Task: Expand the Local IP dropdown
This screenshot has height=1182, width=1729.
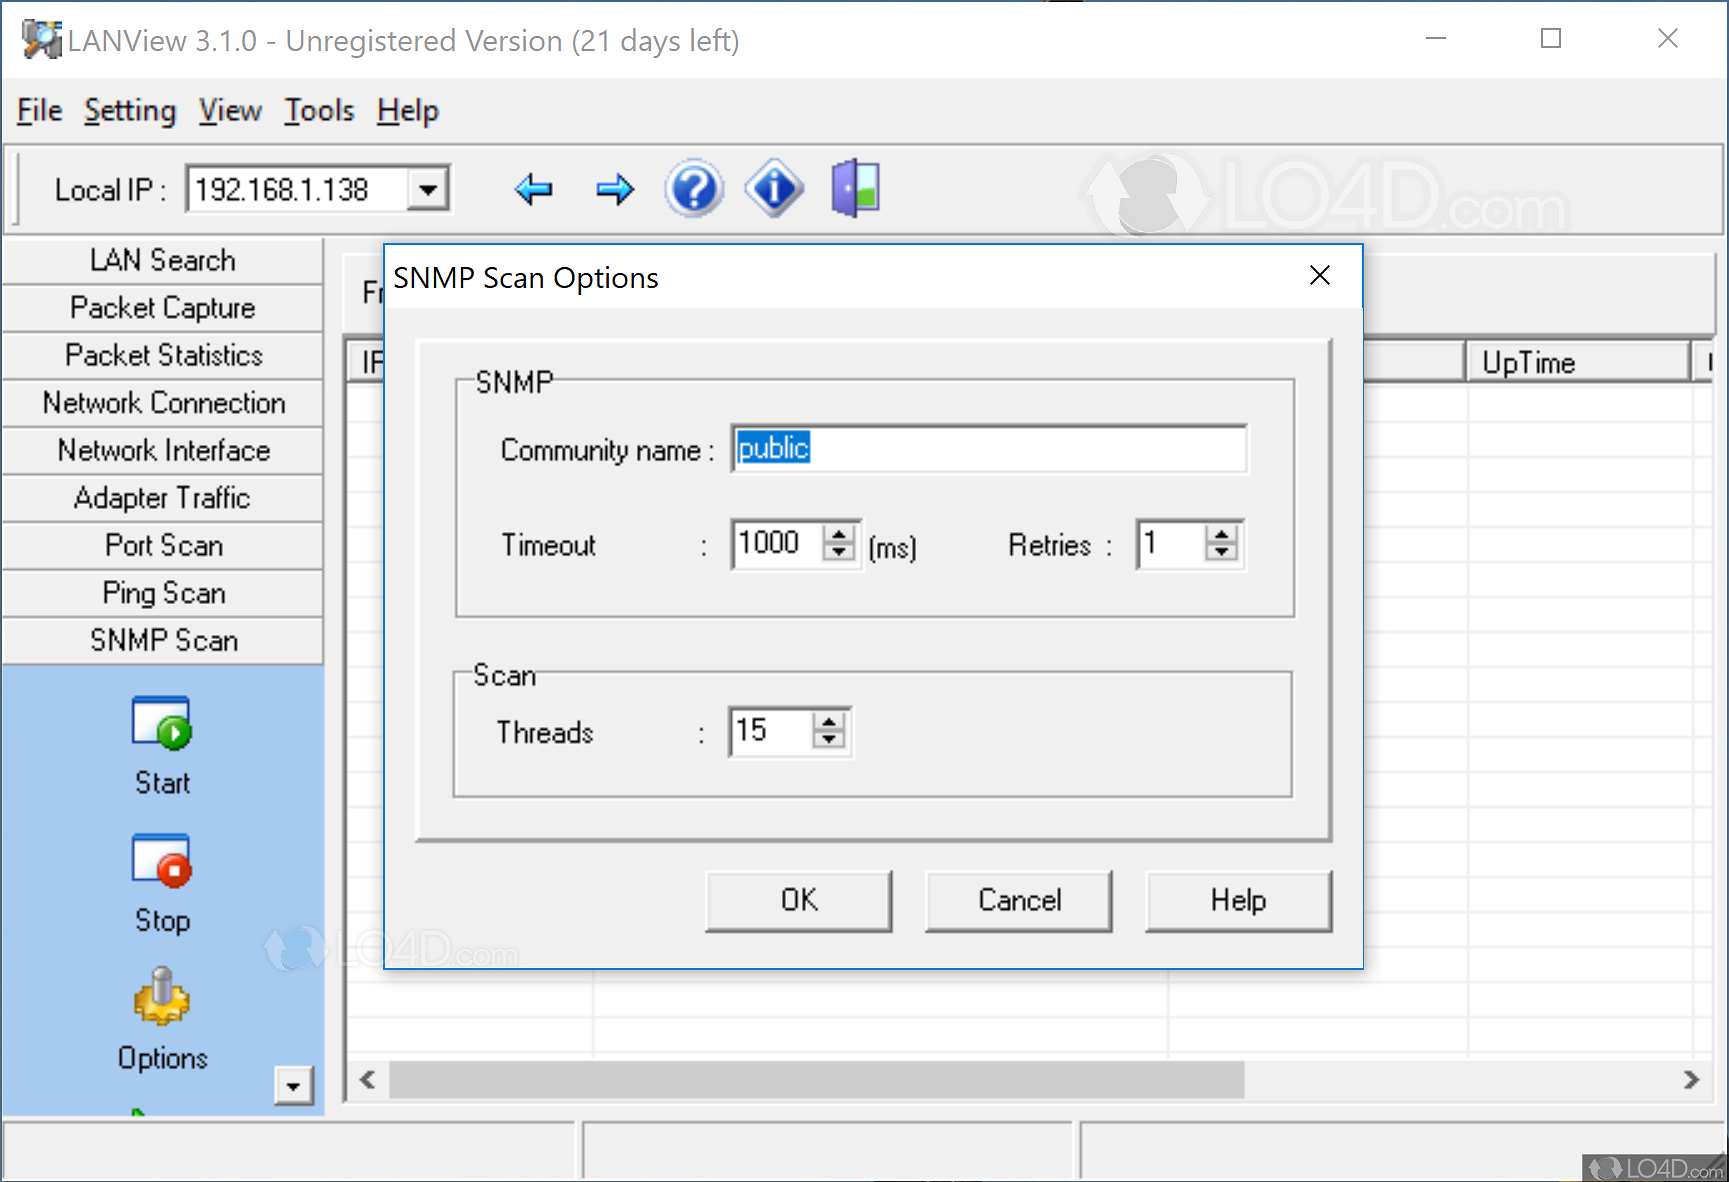Action: point(428,189)
